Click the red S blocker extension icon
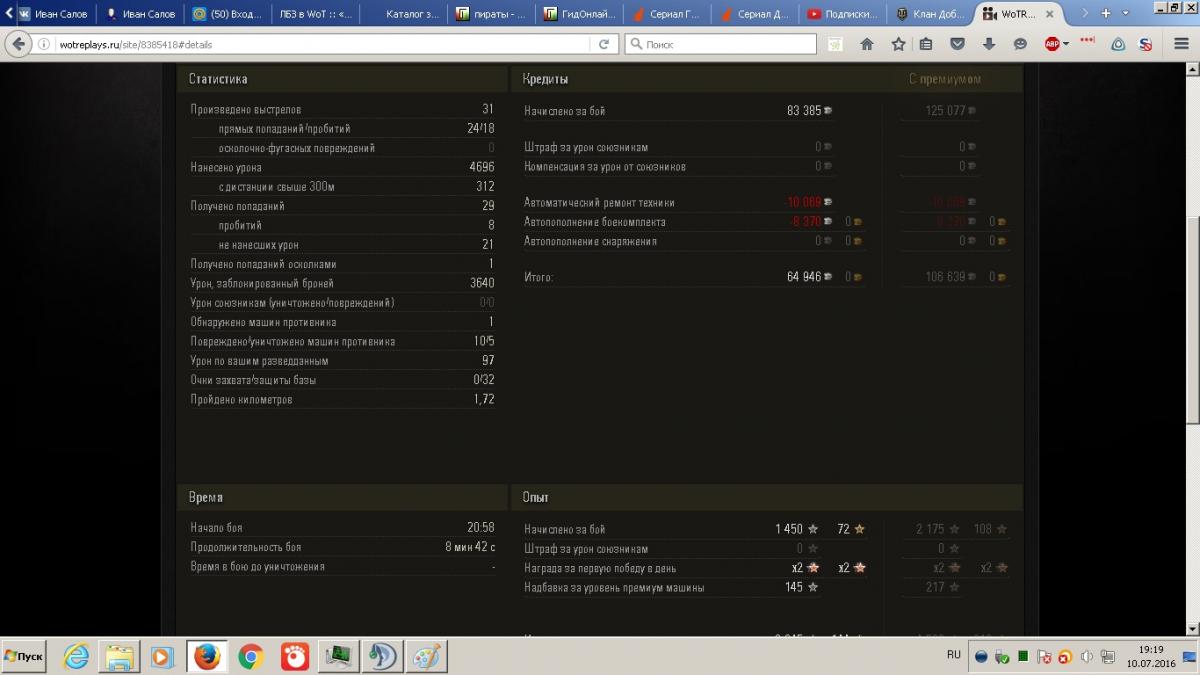 pyautogui.click(x=1146, y=44)
